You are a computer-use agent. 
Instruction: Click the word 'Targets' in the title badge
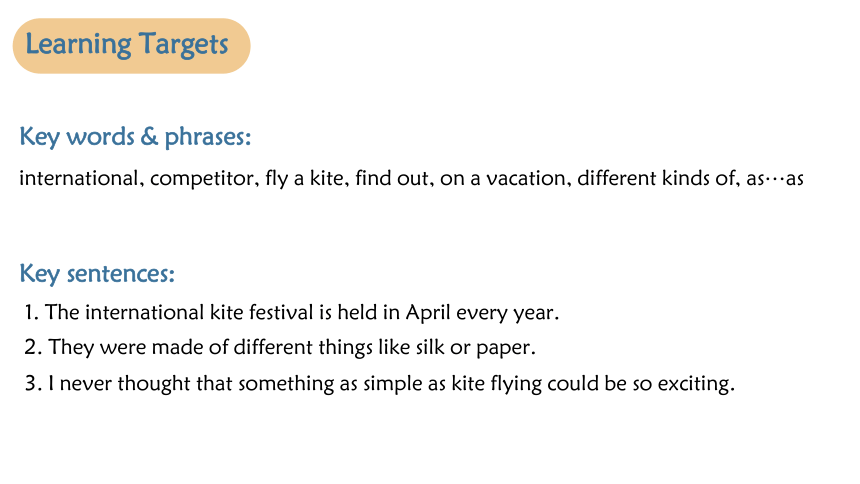point(183,45)
